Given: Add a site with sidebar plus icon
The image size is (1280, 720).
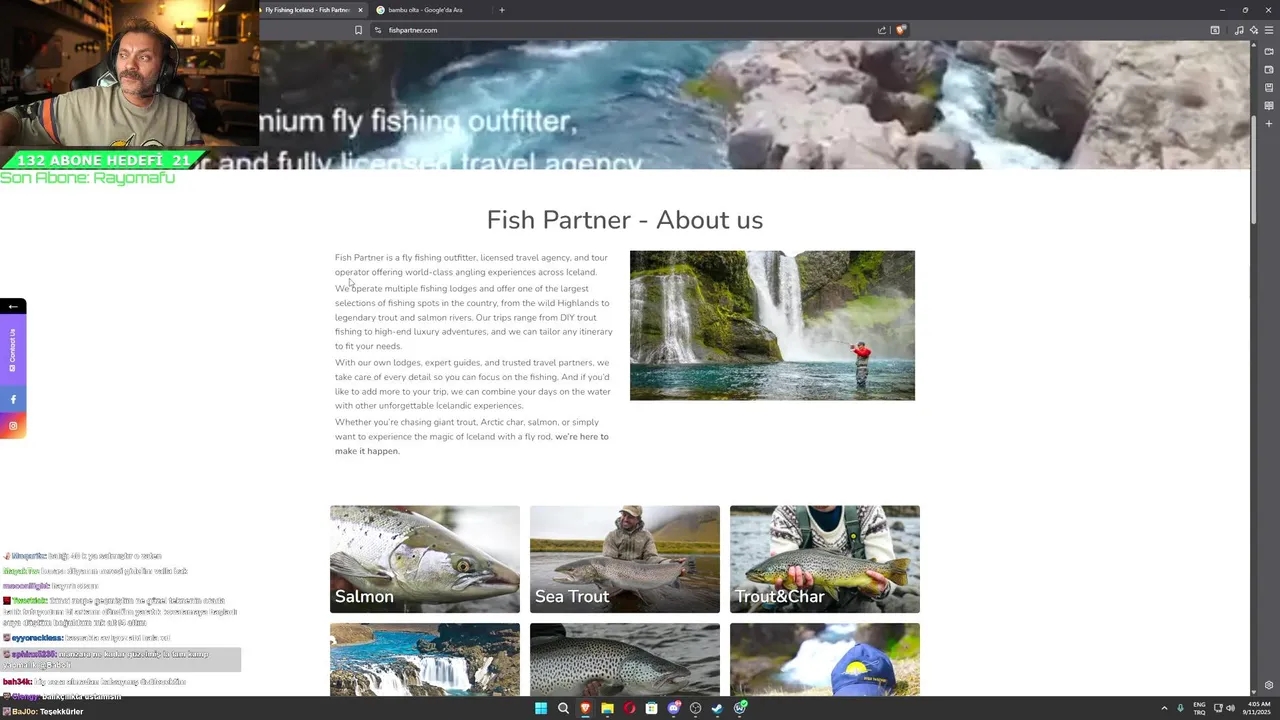Looking at the screenshot, I should [1269, 123].
